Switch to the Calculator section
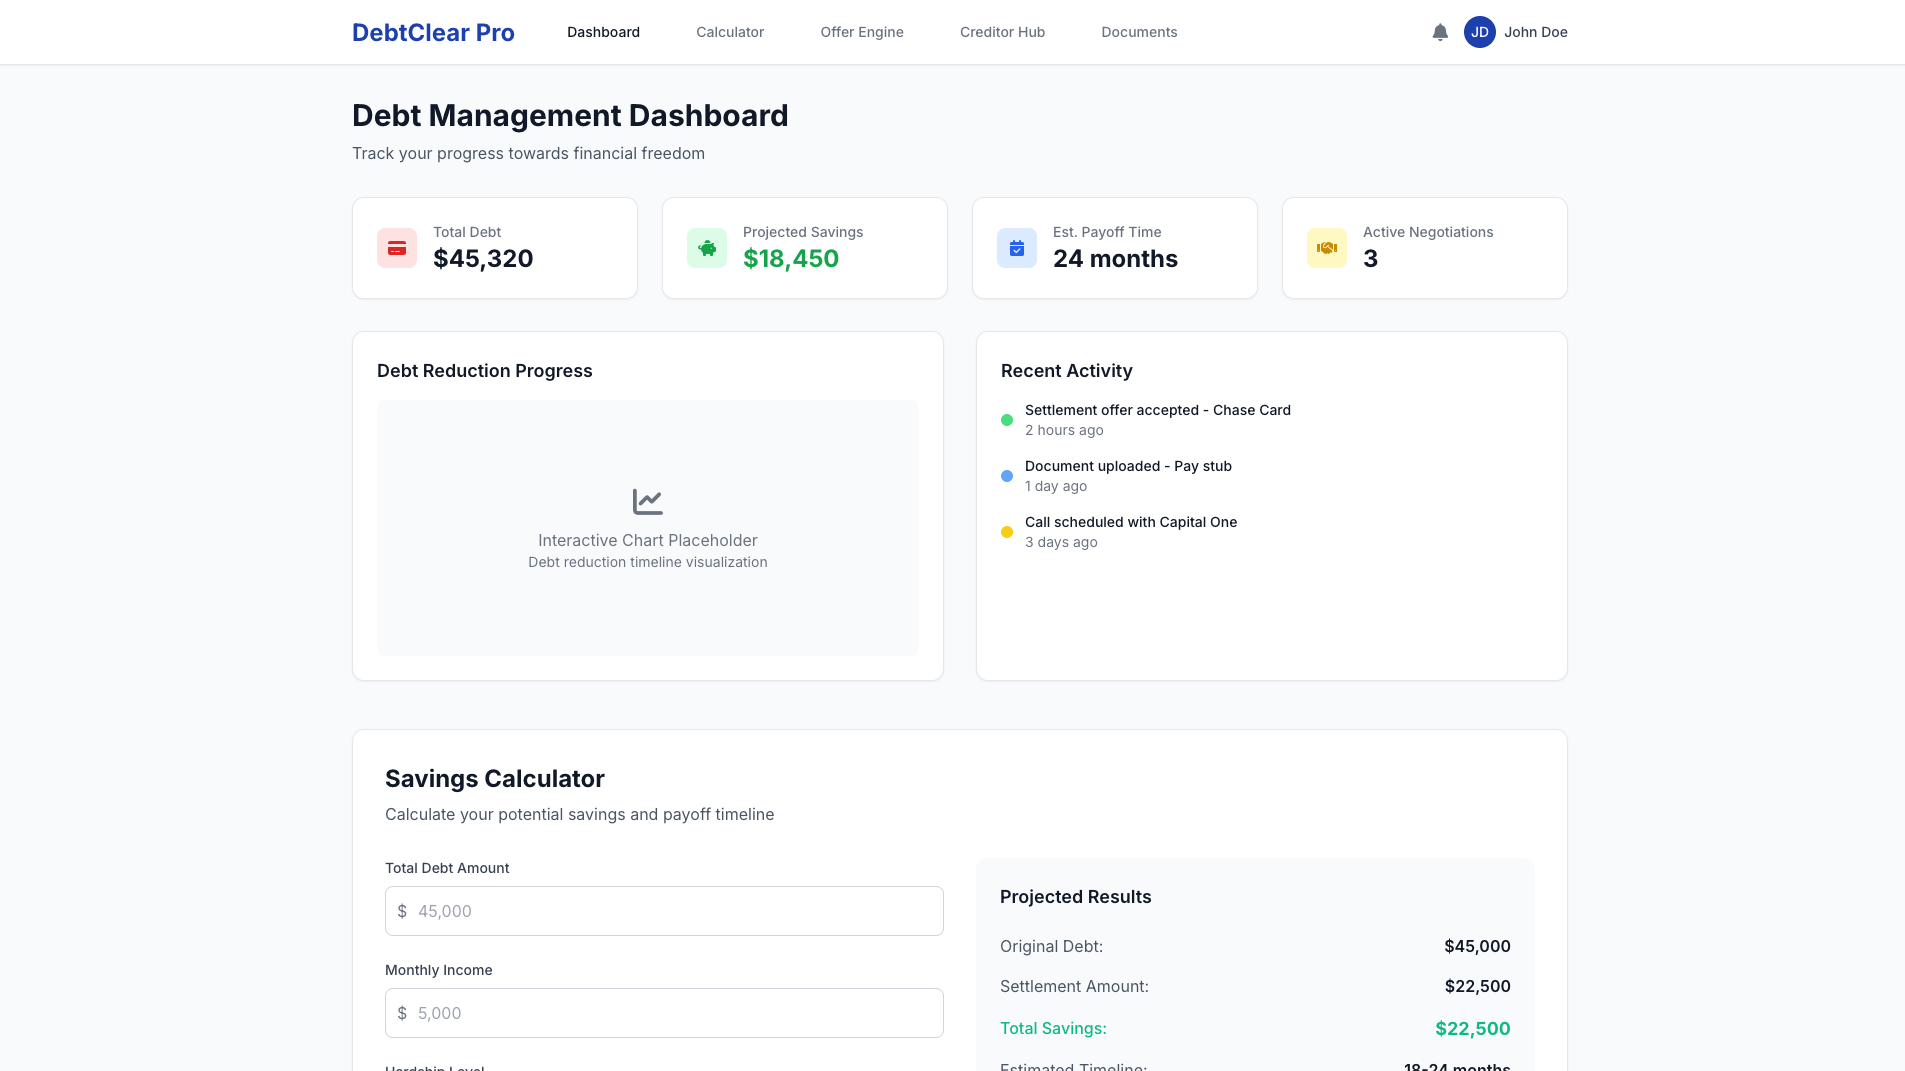The image size is (1905, 1071). (729, 31)
